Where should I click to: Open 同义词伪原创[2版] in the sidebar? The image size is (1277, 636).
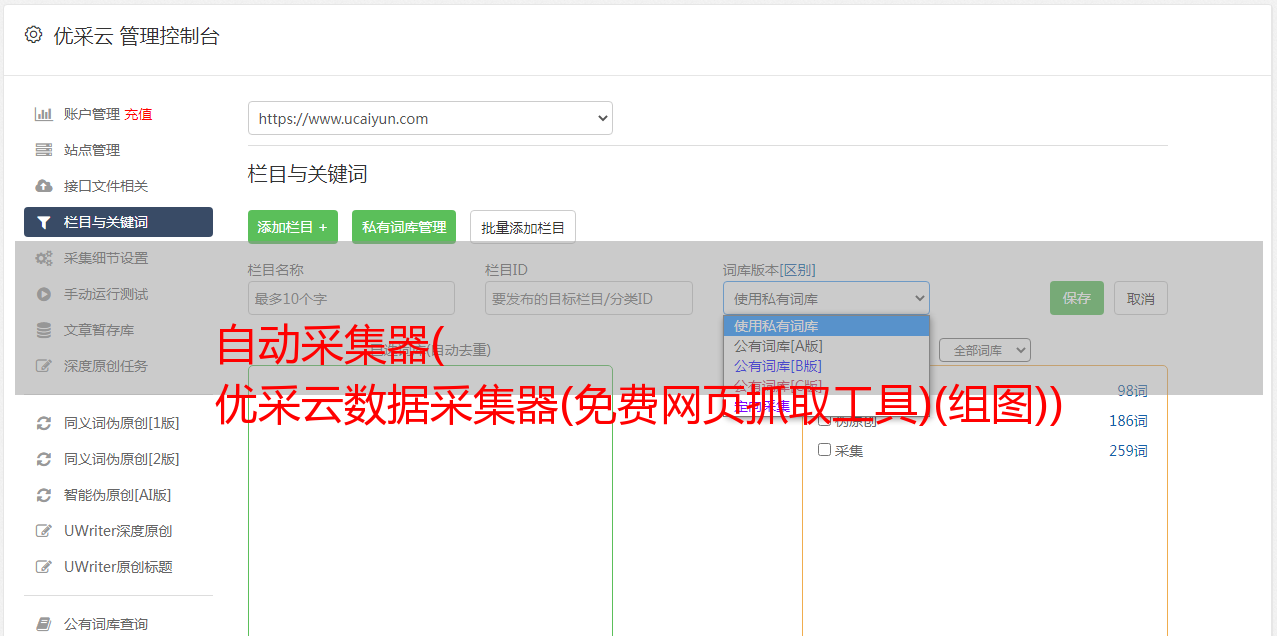[x=122, y=459]
